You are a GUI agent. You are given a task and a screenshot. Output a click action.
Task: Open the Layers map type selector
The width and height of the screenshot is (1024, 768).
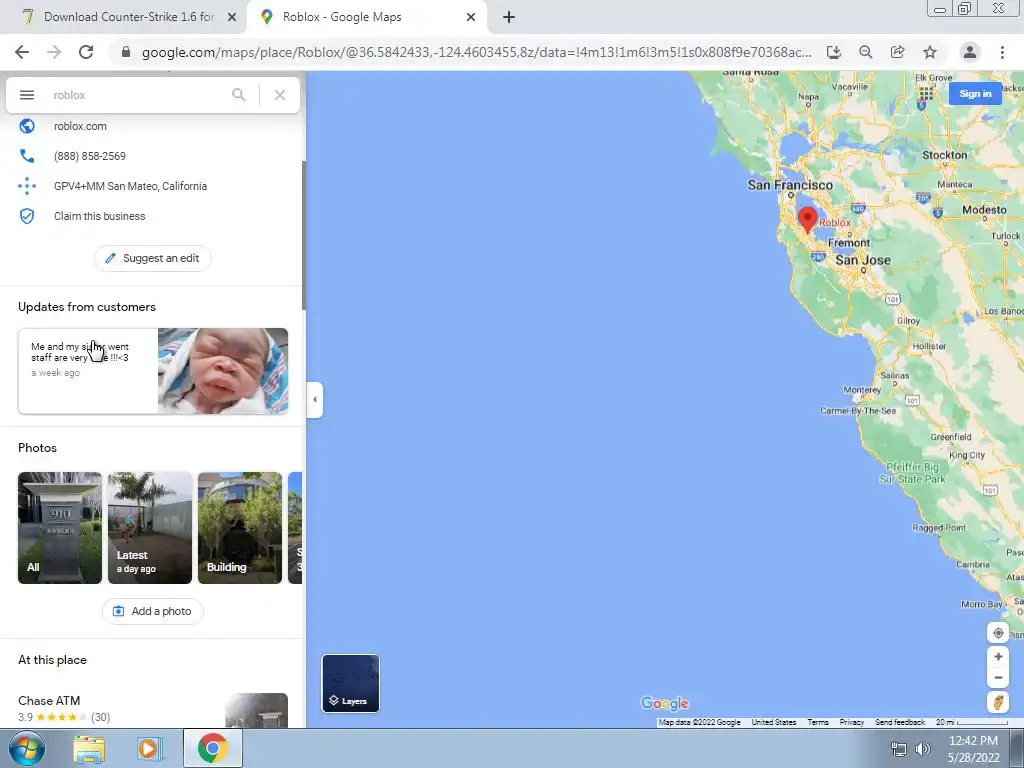point(351,683)
